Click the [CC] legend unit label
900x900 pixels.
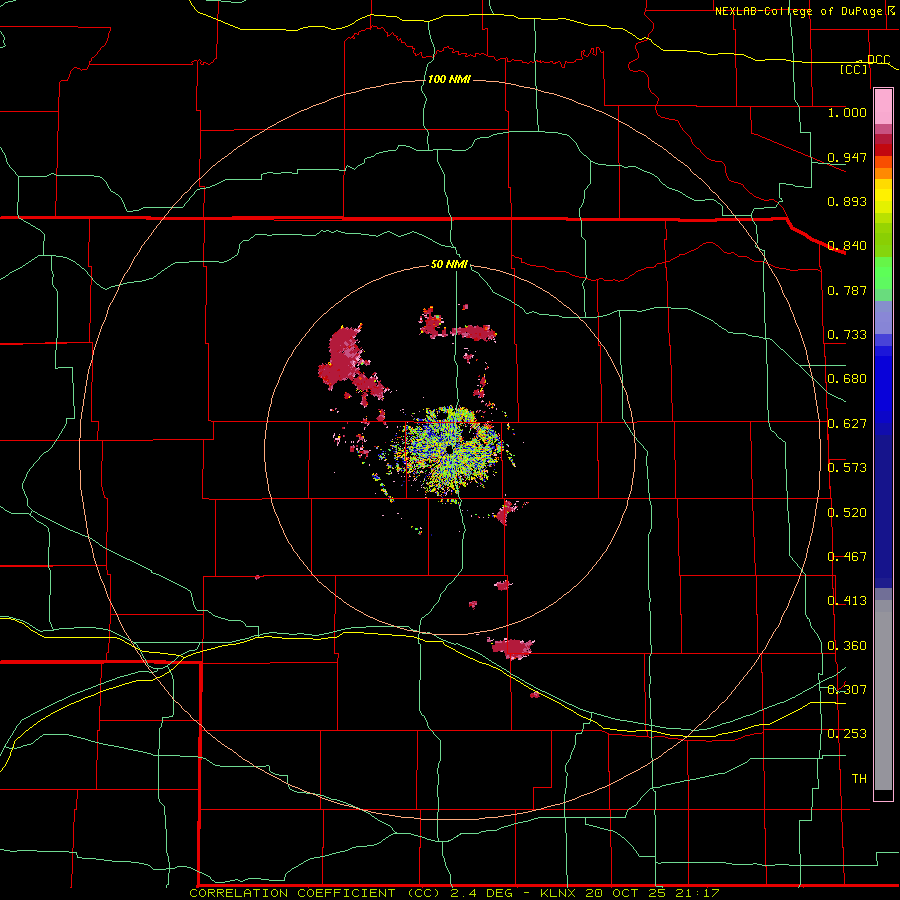(854, 69)
